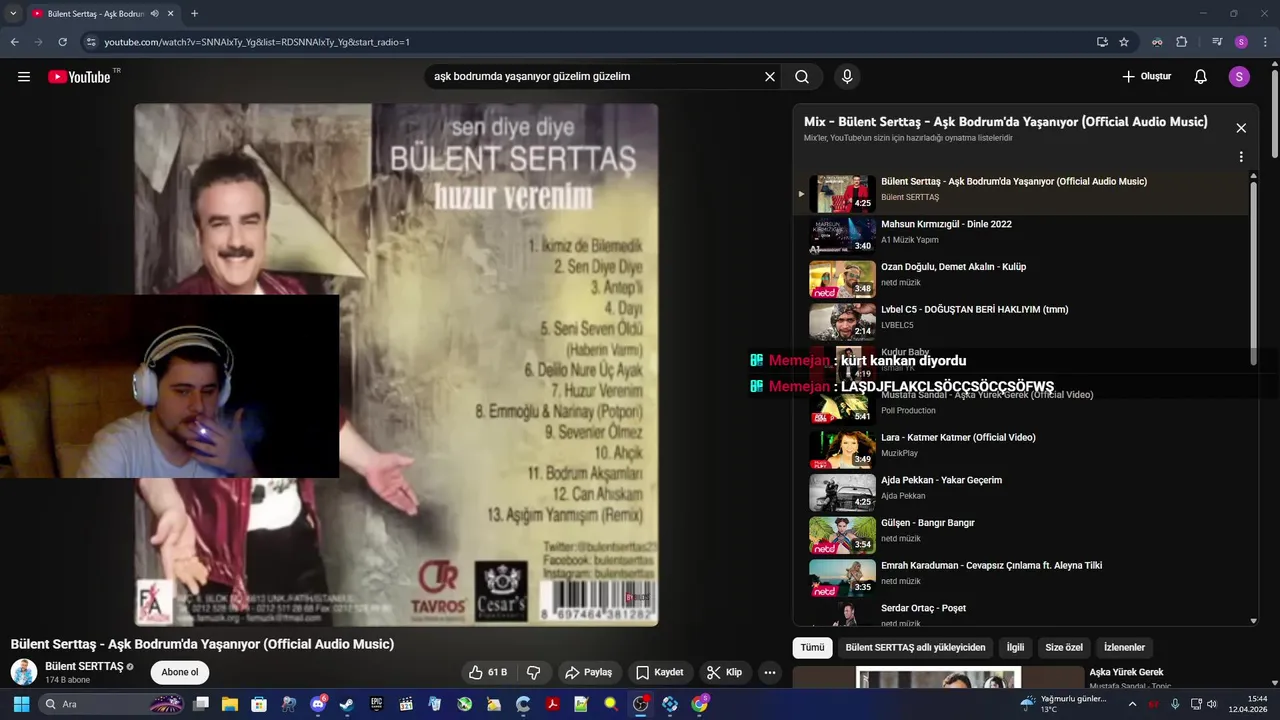Subscribe with Abone ol button
Viewport: 1280px width, 720px height.
[180, 672]
